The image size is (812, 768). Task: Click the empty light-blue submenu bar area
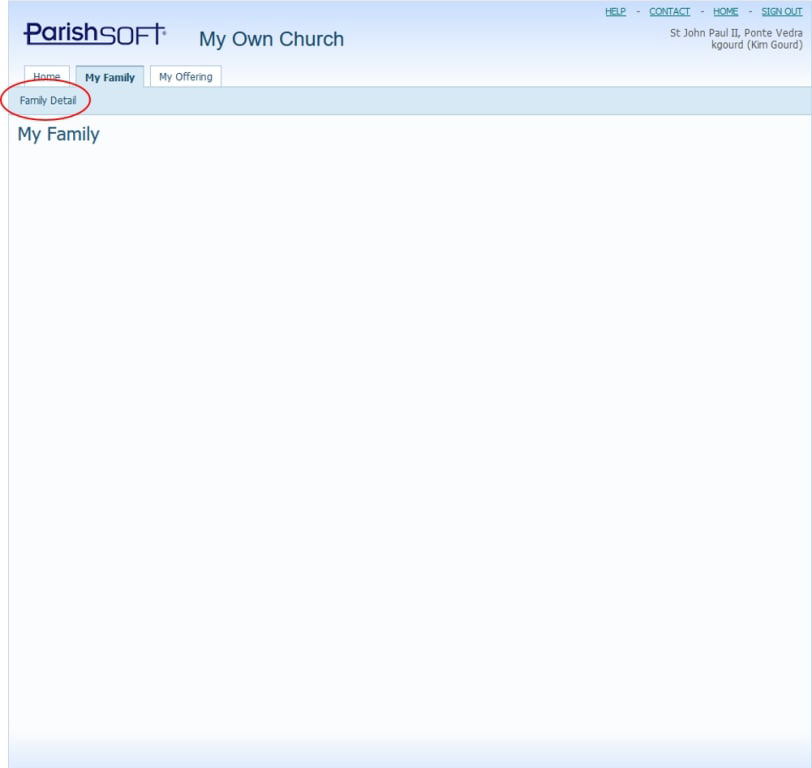tap(450, 101)
